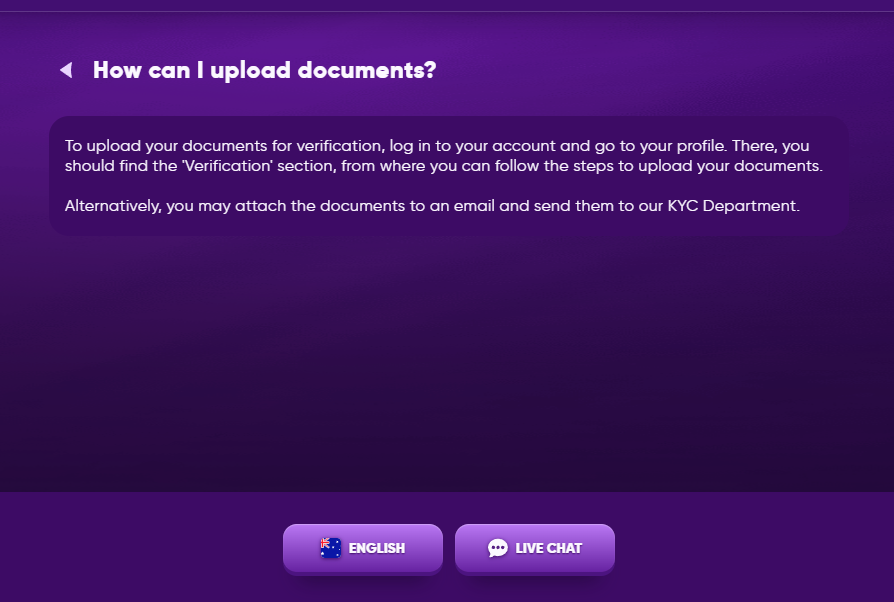
Task: Click the paragraph starting 'Alternatively'
Action: tap(432, 206)
